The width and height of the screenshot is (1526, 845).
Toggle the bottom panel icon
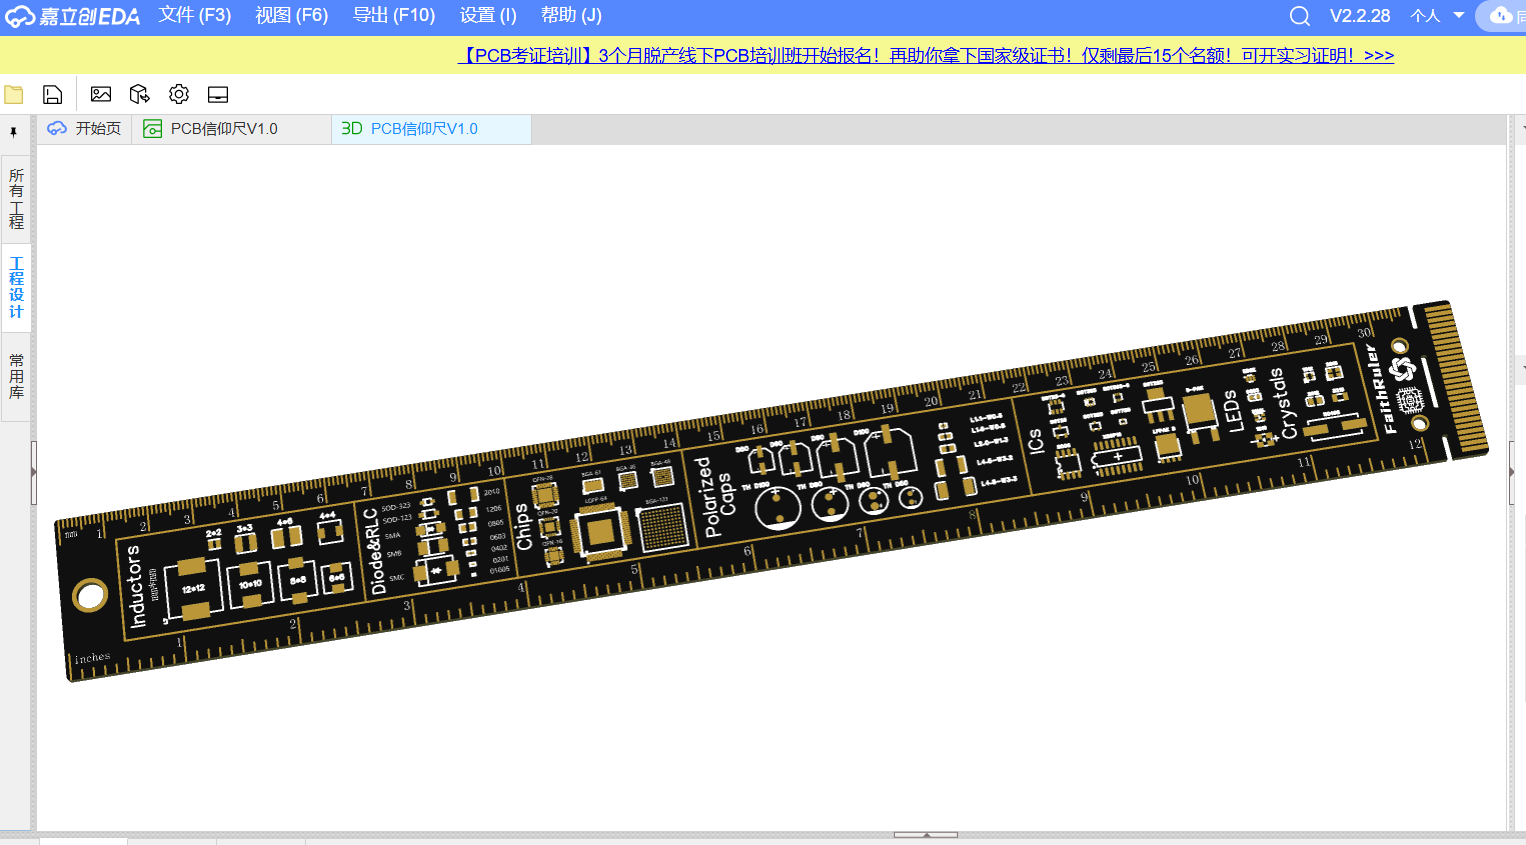pyautogui.click(x=218, y=94)
